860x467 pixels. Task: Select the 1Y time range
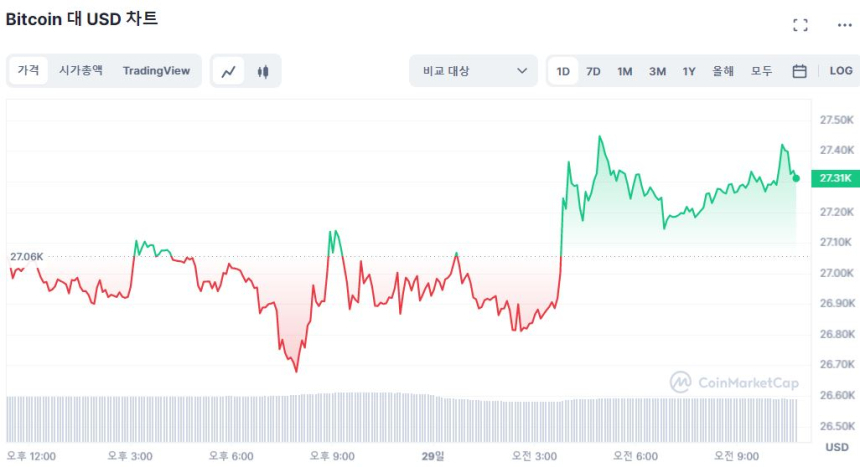[x=689, y=71]
